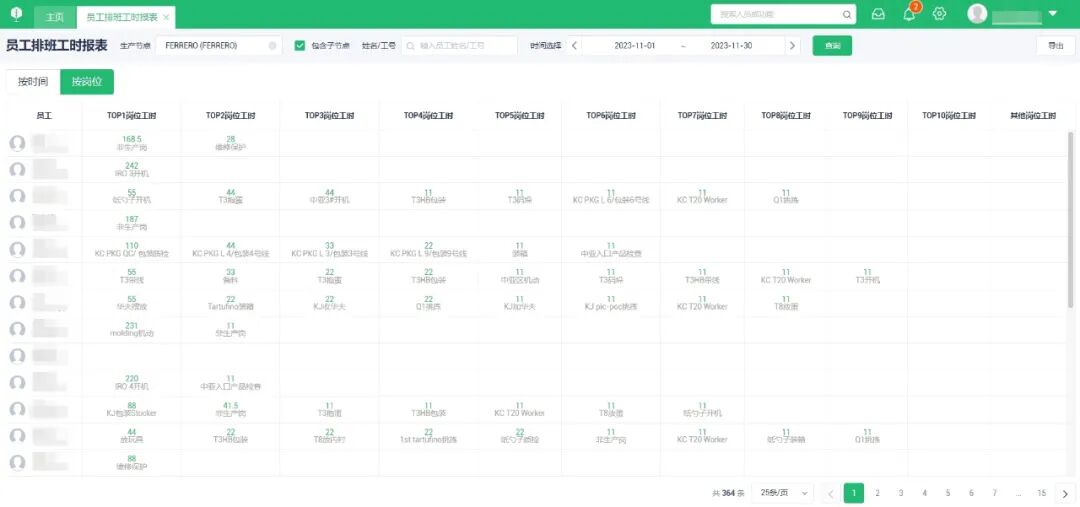Open the inbox icon in the top bar
Screen dimensions: 1080x507
[878, 14]
